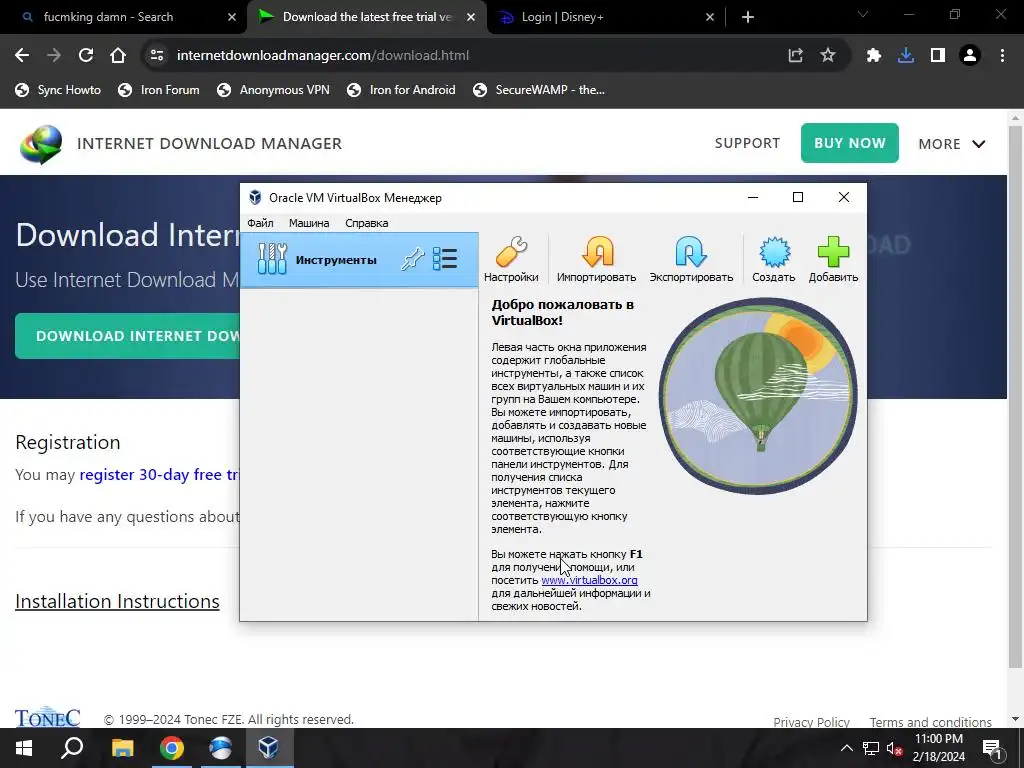
Task: Click the page vertical scrollbar
Action: (1015, 398)
